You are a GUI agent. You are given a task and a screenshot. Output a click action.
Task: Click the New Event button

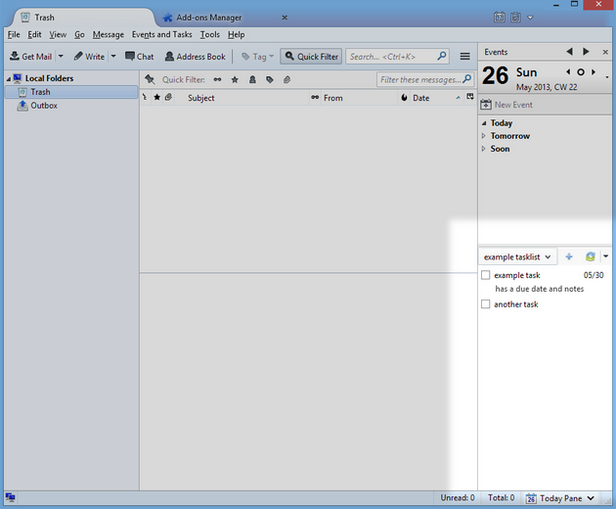[511, 105]
